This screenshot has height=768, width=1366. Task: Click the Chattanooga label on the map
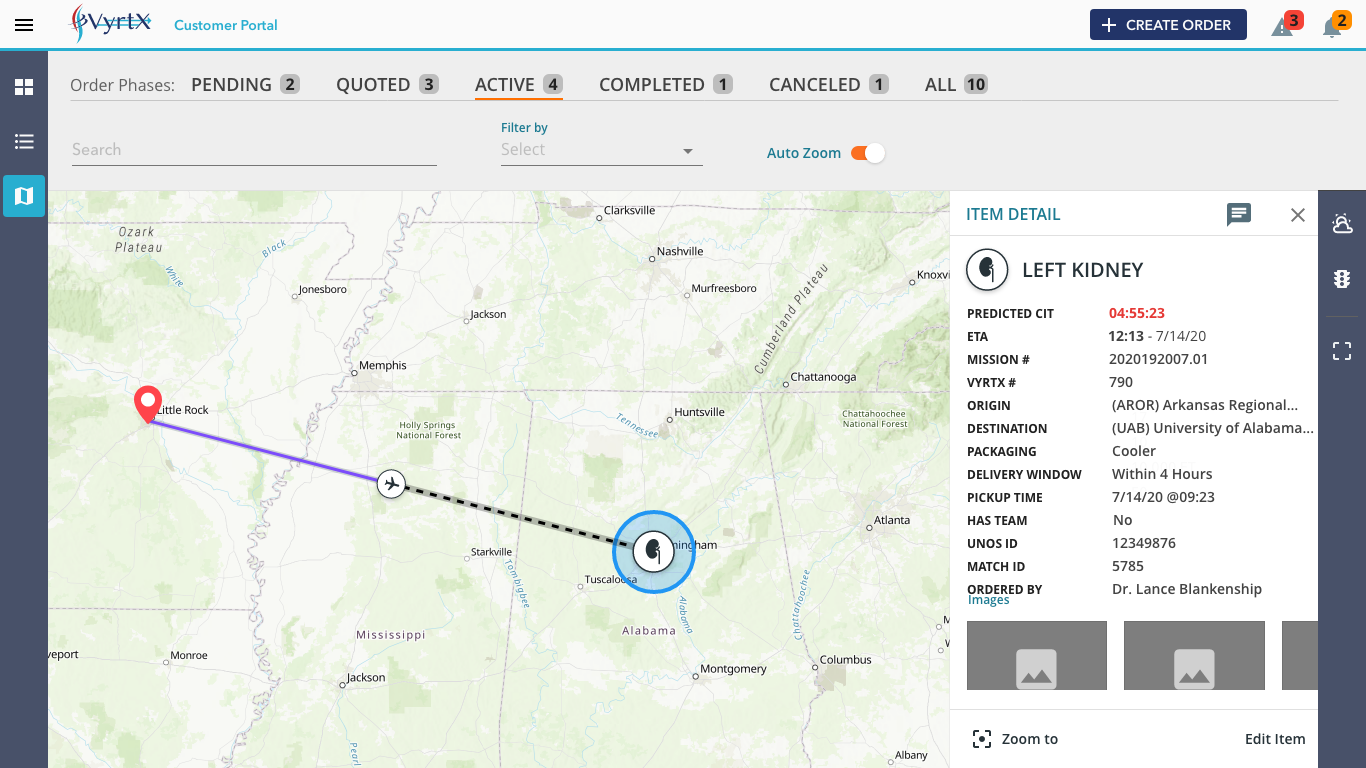click(x=823, y=377)
